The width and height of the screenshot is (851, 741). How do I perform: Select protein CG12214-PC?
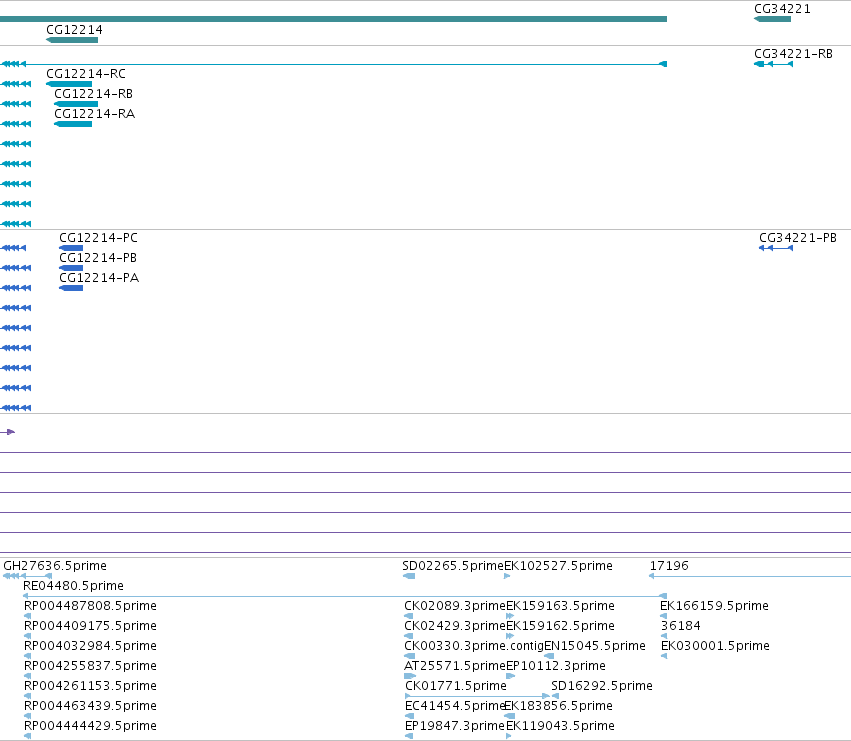(x=98, y=238)
